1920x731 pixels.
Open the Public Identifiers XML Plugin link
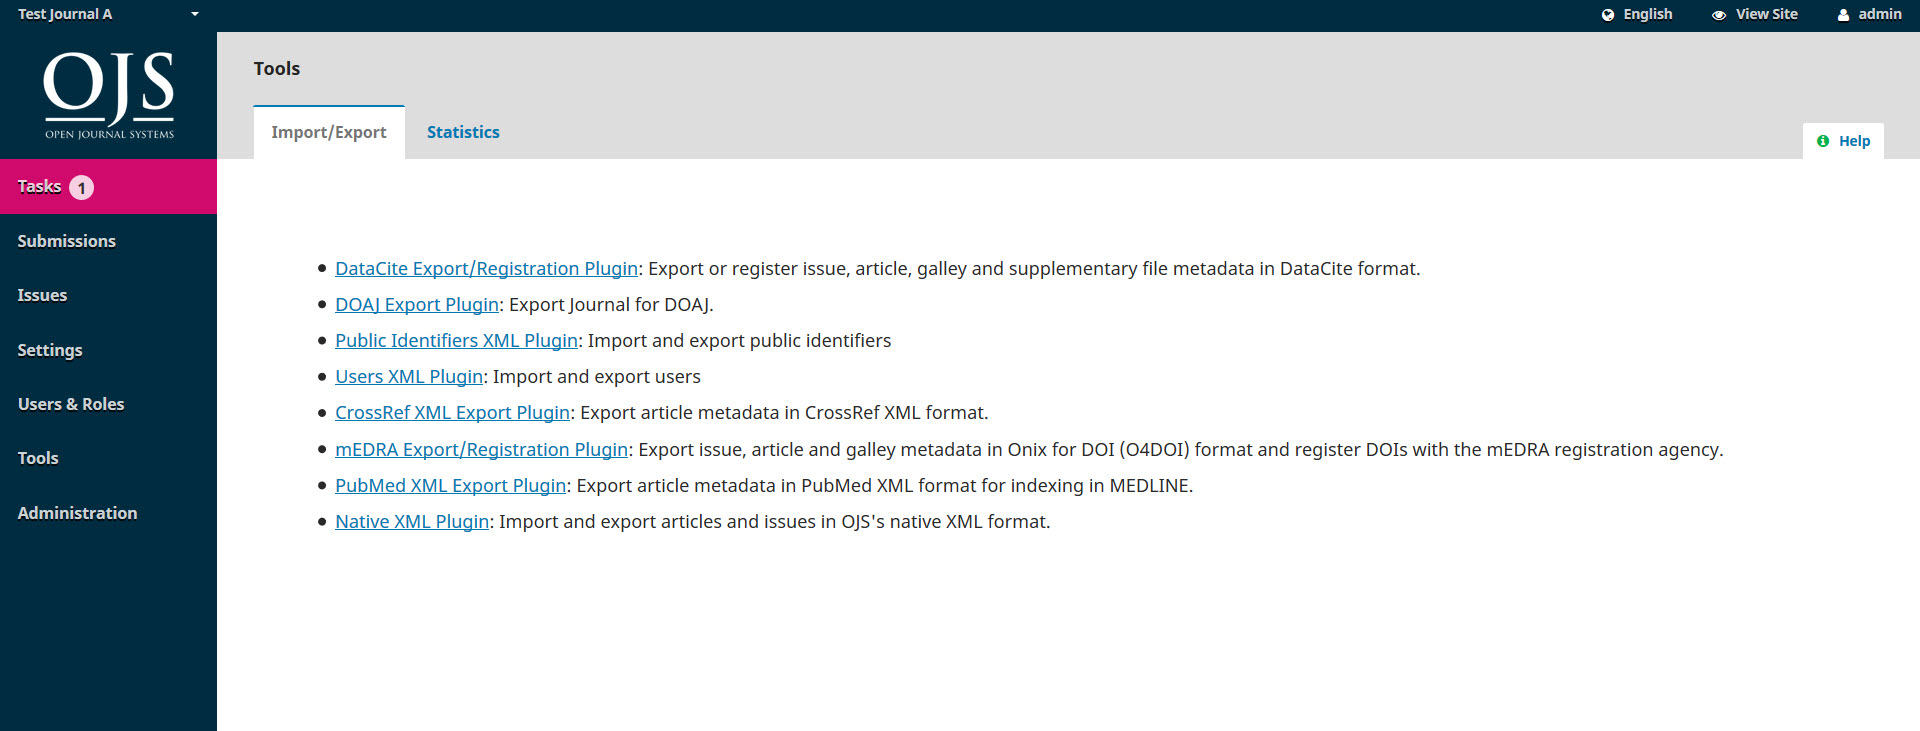(x=456, y=340)
